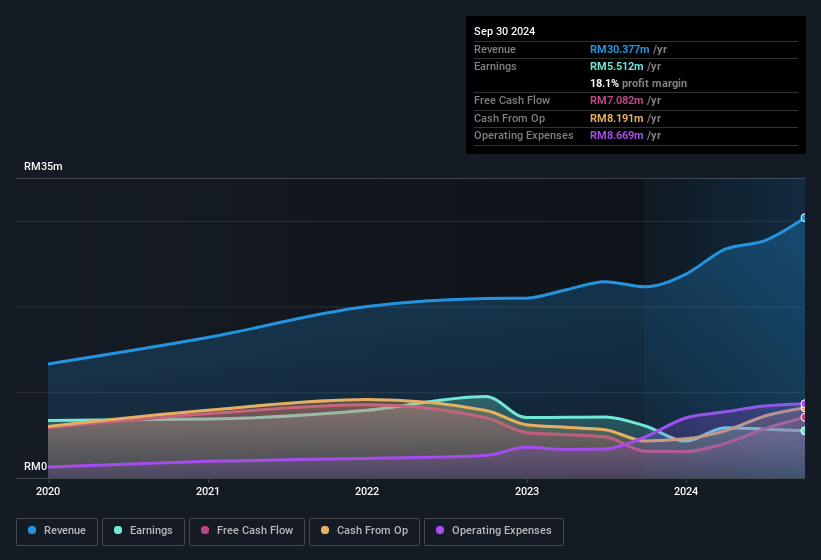821x560 pixels.
Task: Select the 18.1% profit margin text
Action: coord(638,83)
